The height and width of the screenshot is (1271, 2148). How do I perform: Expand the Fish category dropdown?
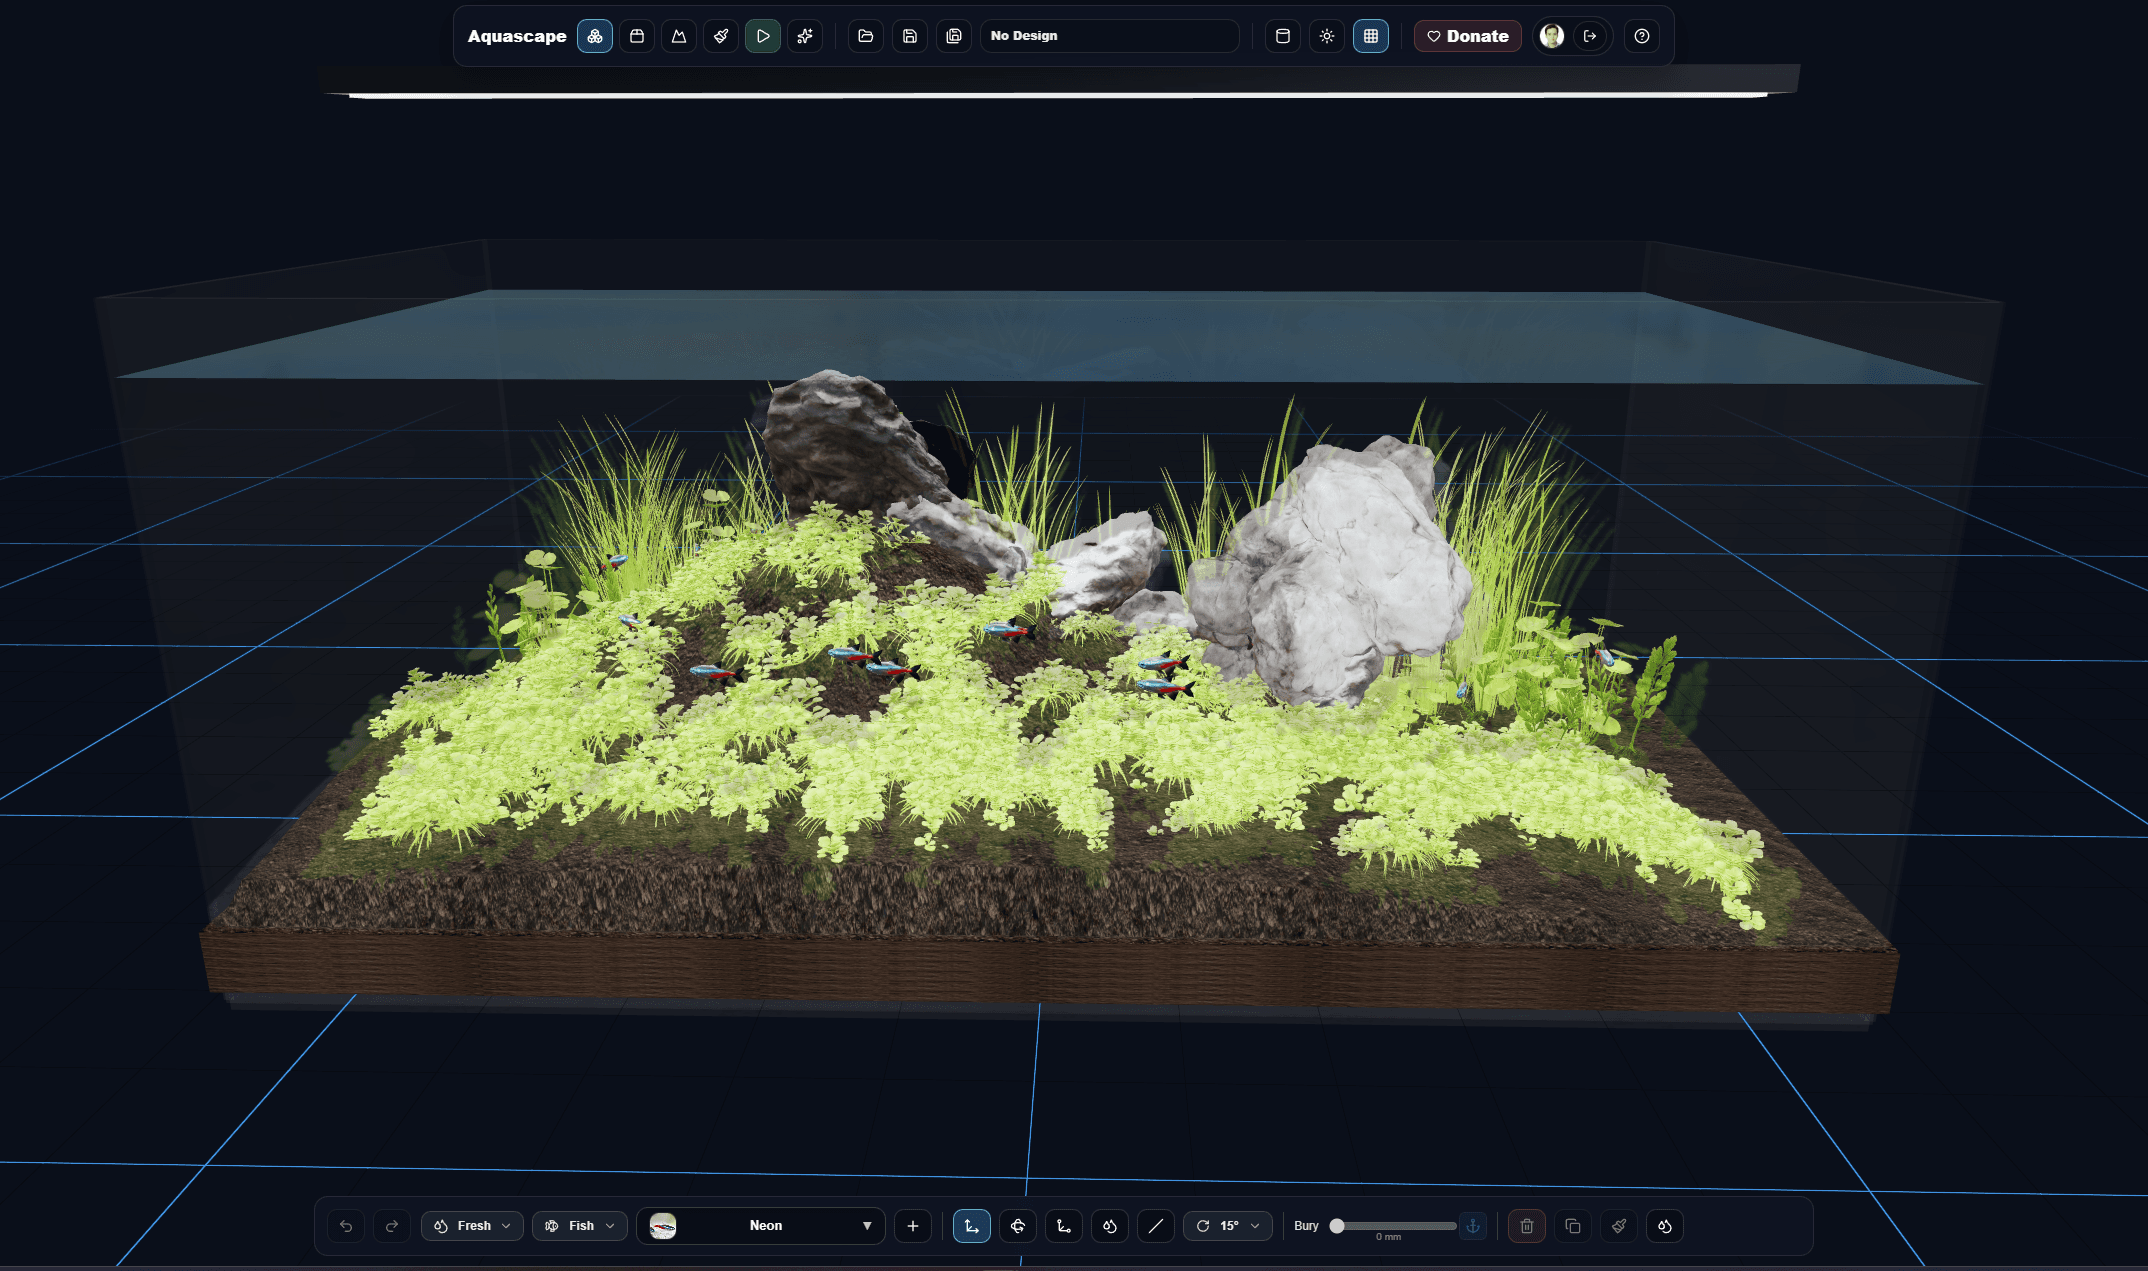pyautogui.click(x=578, y=1225)
